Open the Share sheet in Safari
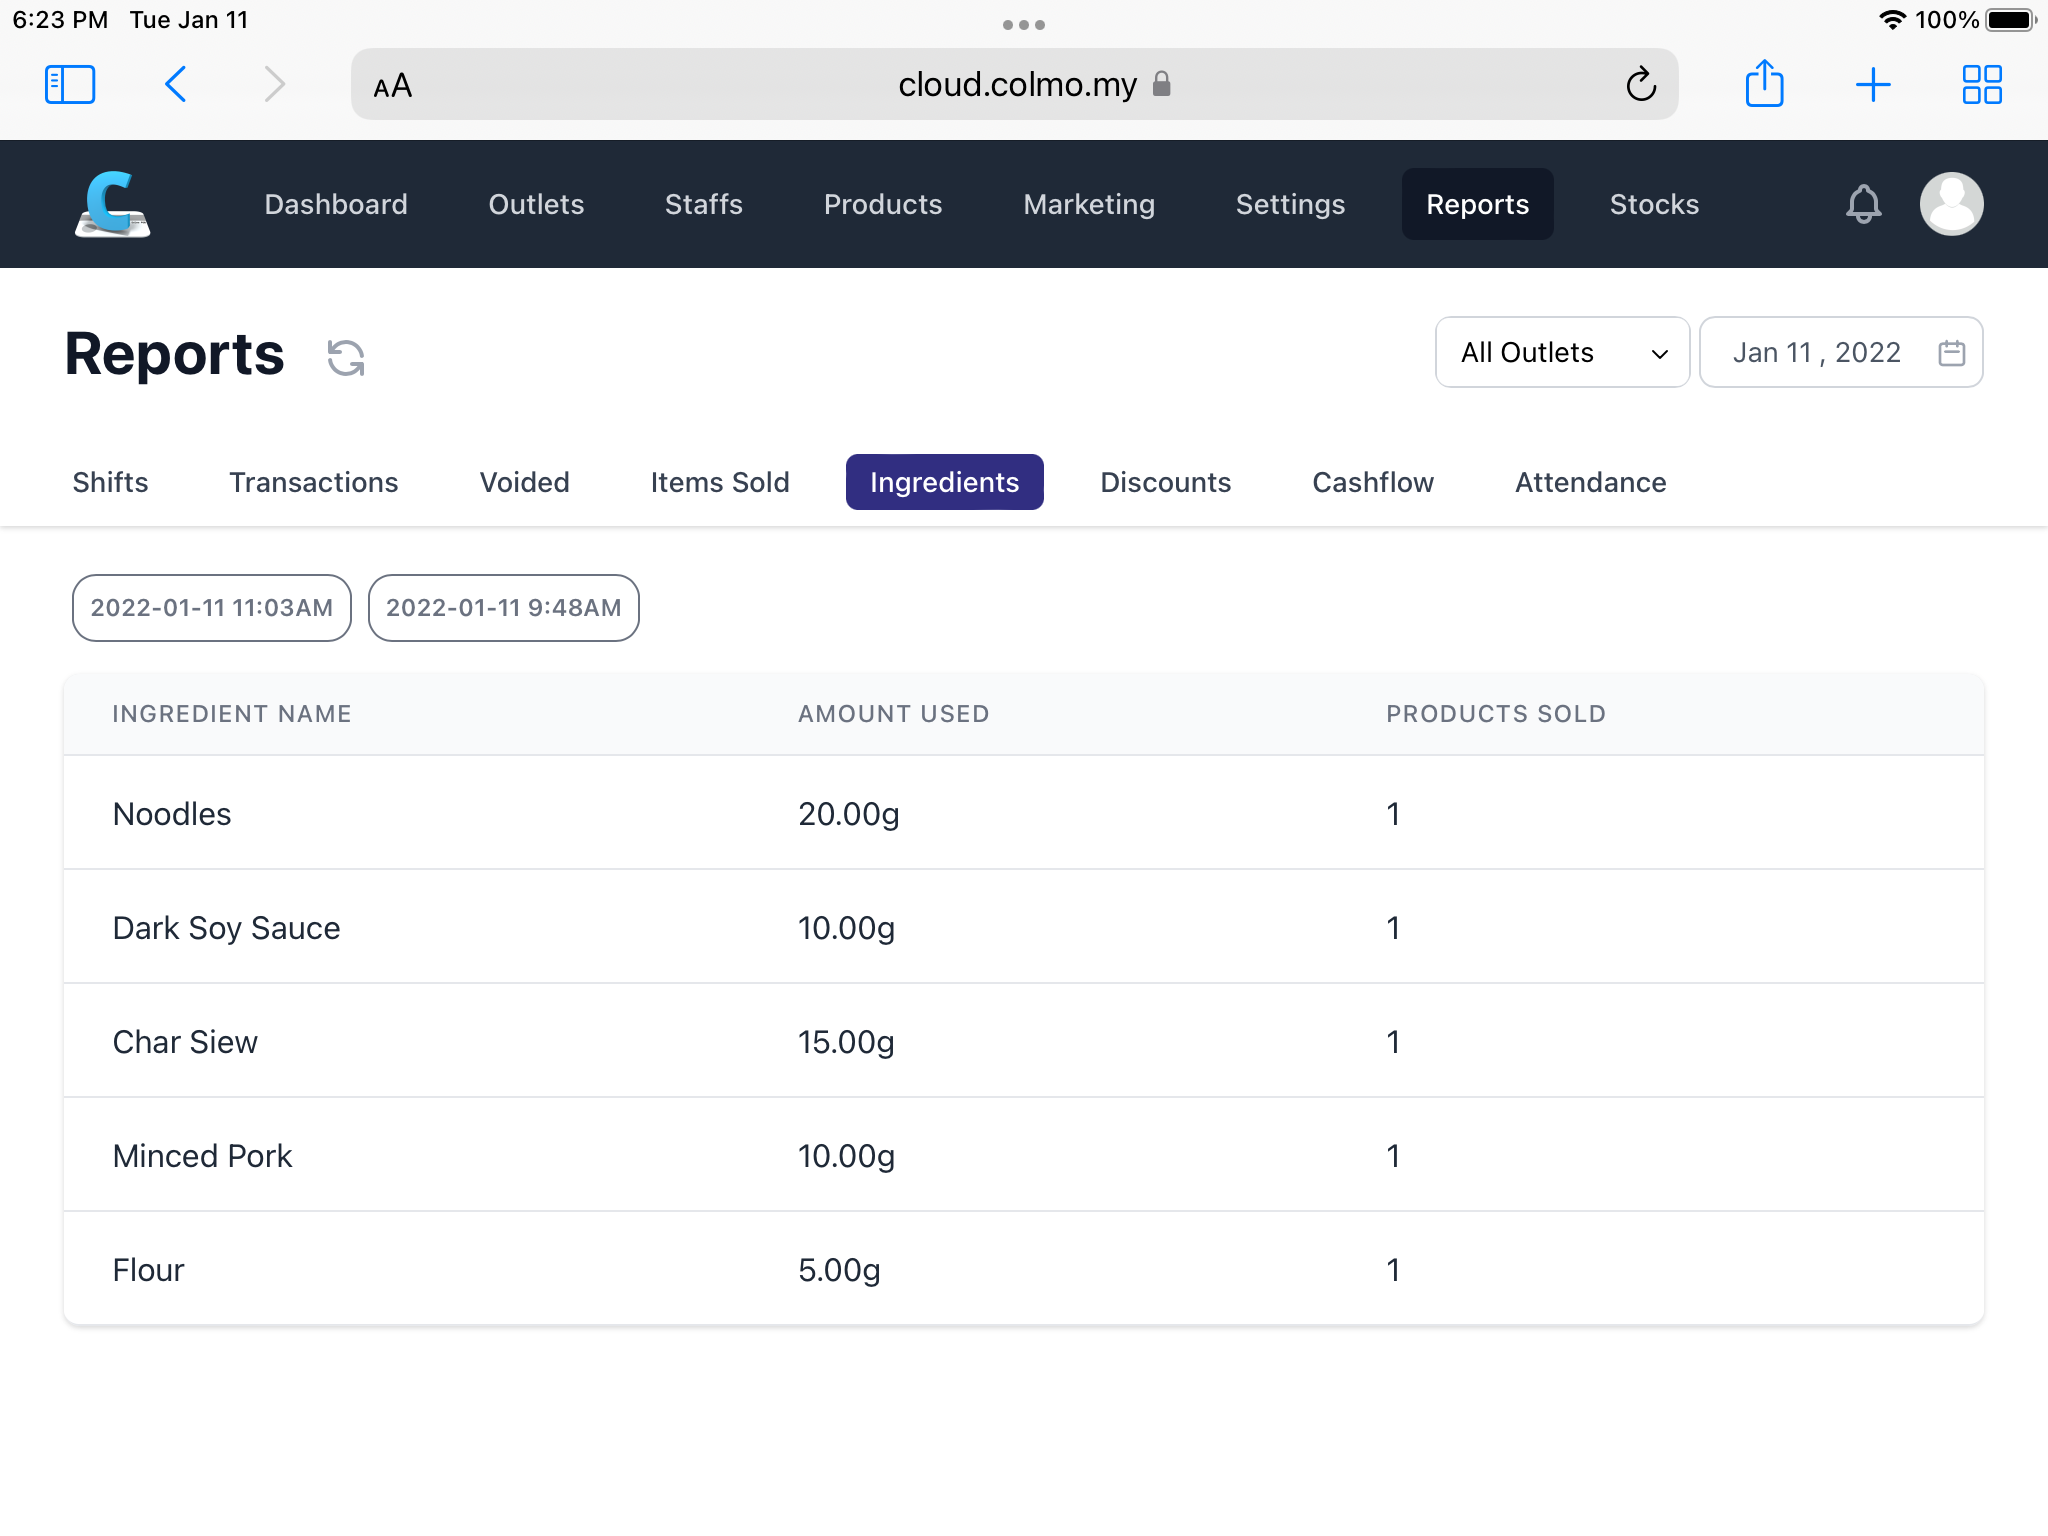This screenshot has height=1536, width=2048. pyautogui.click(x=1765, y=84)
